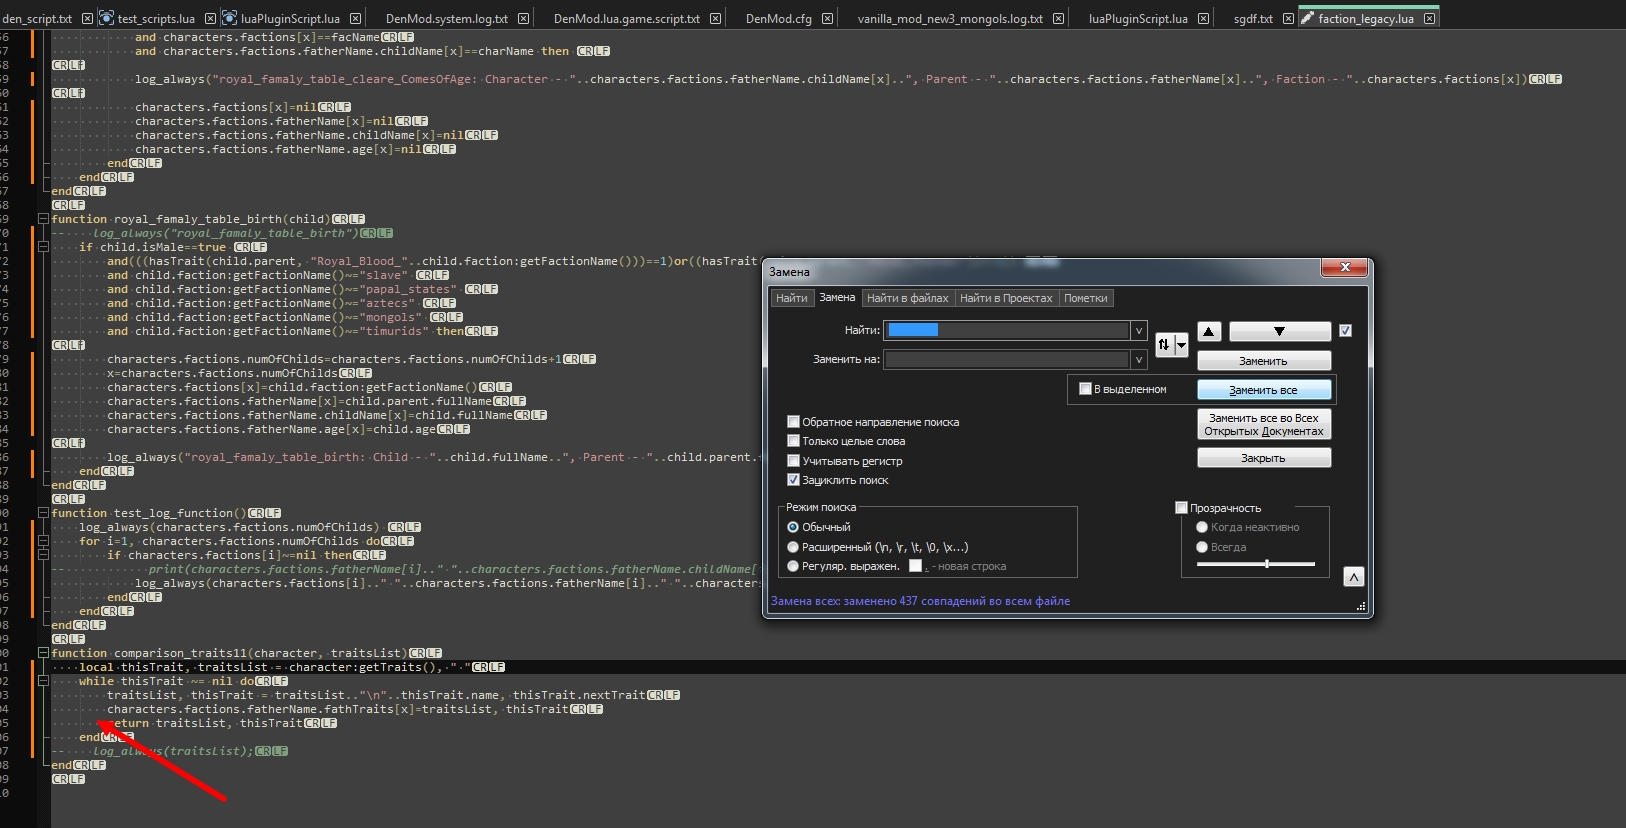1626x828 pixels.
Task: Open the swap button's dropdown arrow
Action: [x=1181, y=344]
